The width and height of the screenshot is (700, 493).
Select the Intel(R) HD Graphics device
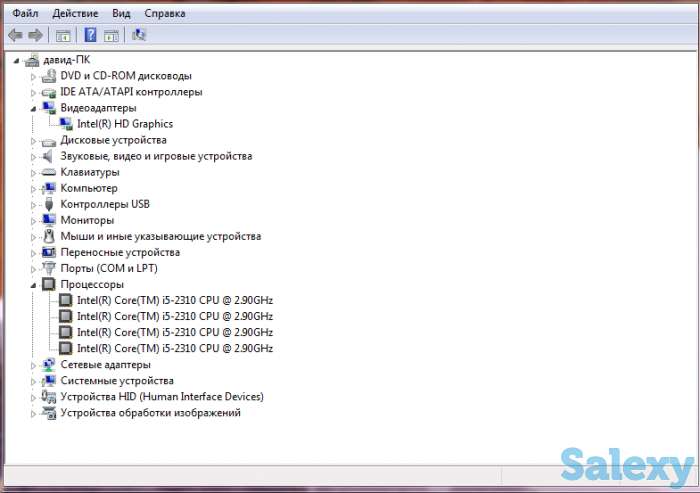124,124
